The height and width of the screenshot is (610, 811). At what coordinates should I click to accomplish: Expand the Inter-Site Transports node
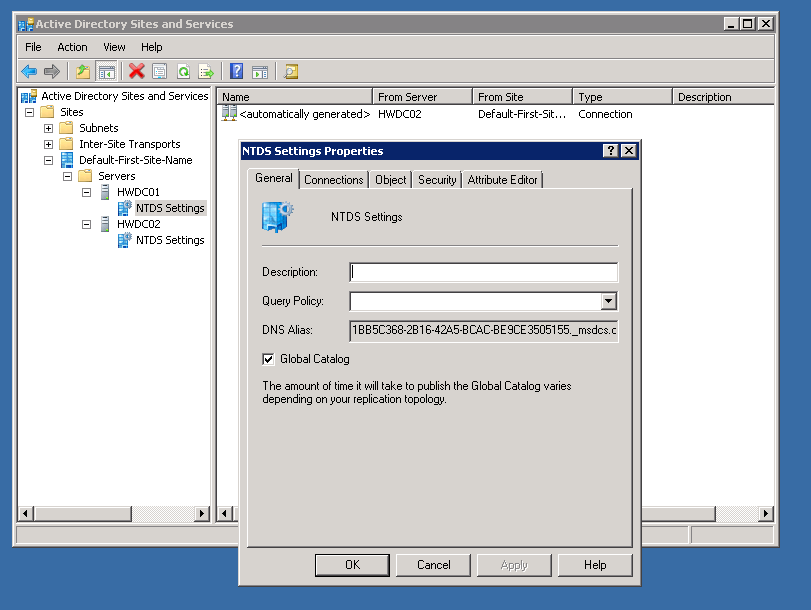[x=48, y=144]
